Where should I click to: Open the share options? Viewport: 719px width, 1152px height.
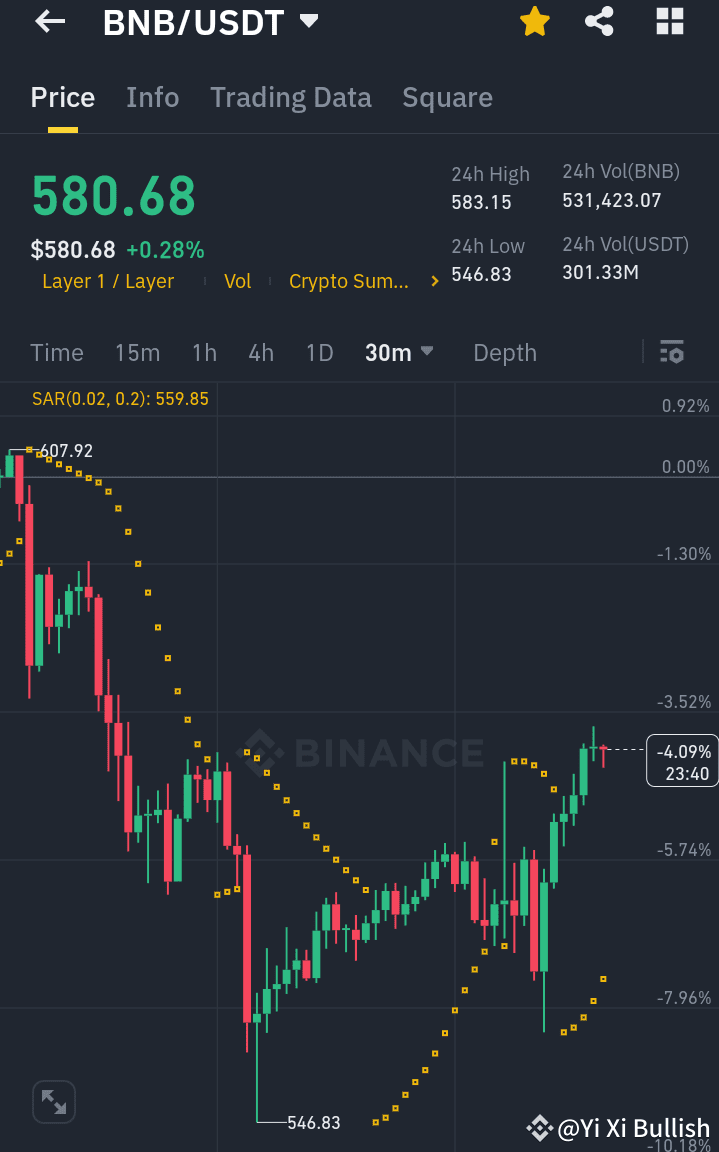pyautogui.click(x=599, y=21)
